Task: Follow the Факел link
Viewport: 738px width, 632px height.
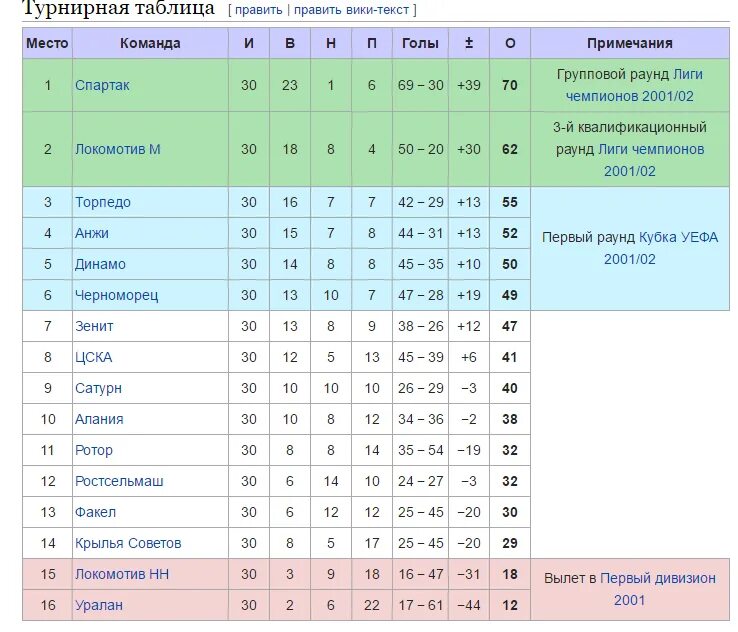Action: click(x=96, y=512)
